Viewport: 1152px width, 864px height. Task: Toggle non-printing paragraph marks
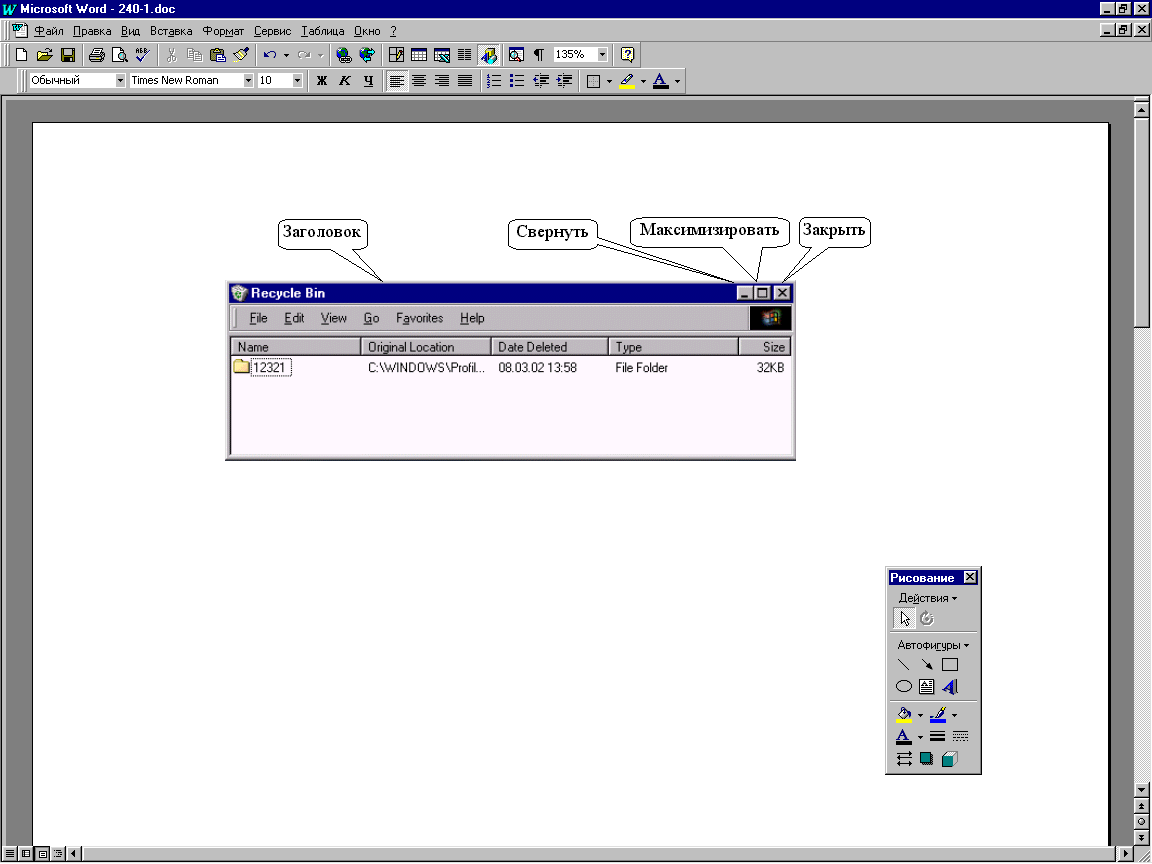[x=539, y=54]
